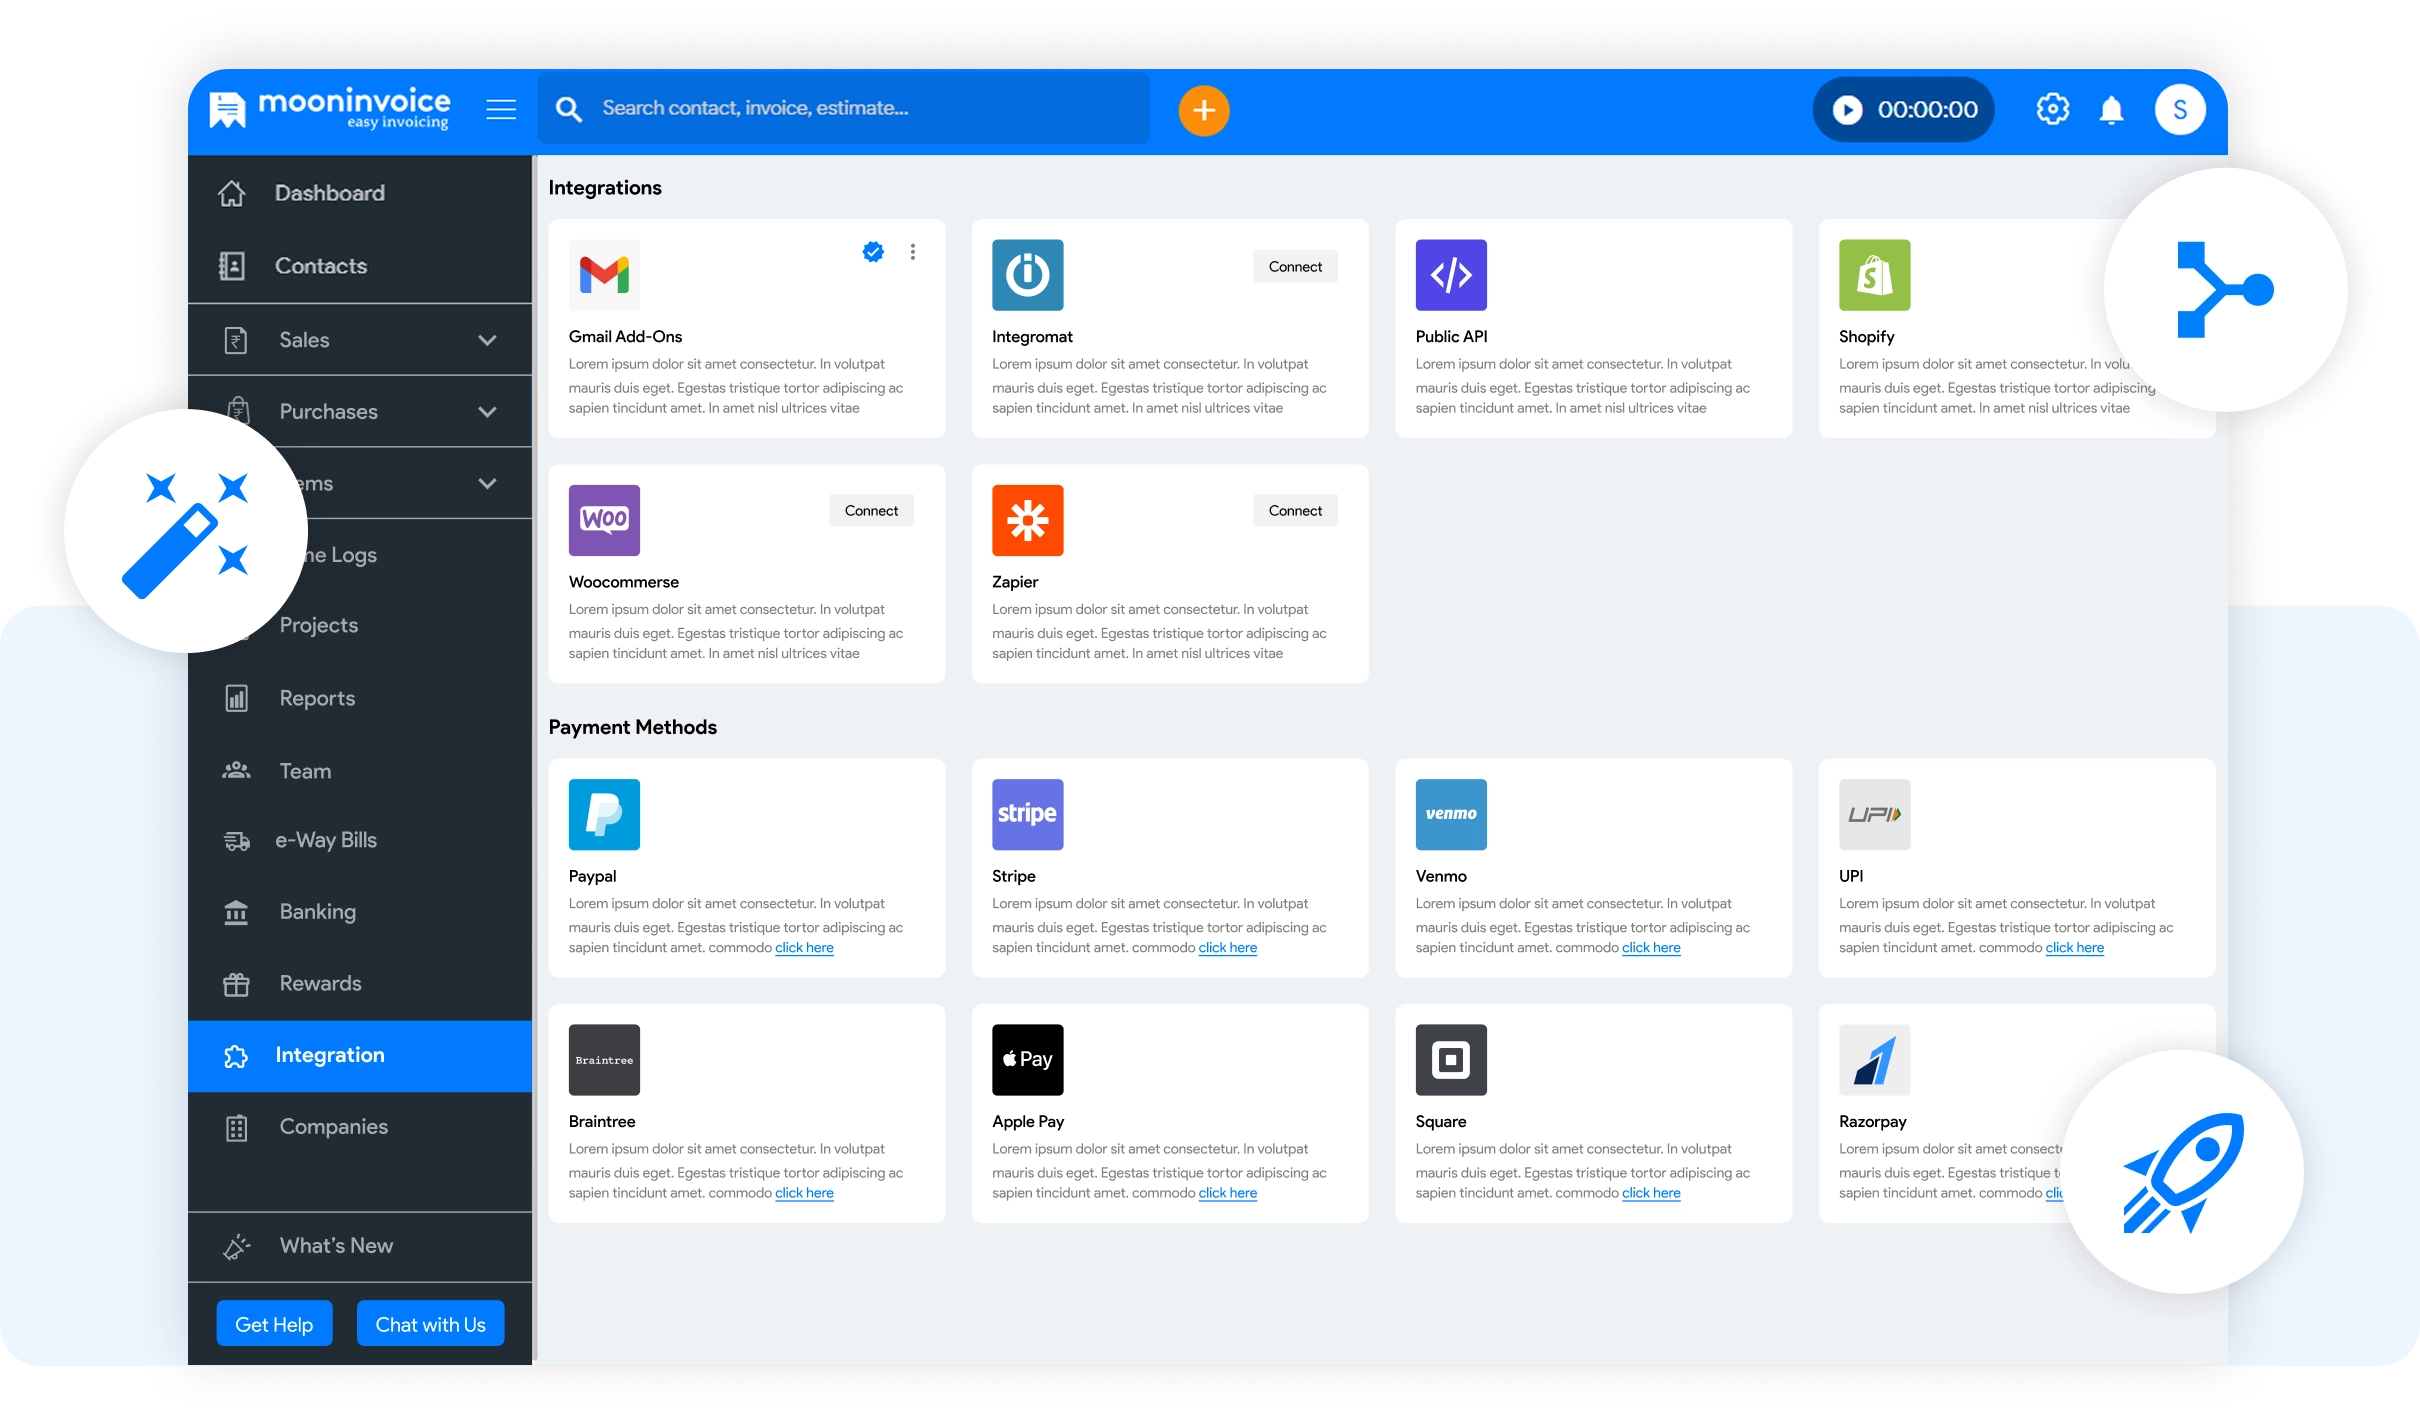Open the user avatar S
Viewport: 2420px width, 1417px height.
click(2179, 109)
